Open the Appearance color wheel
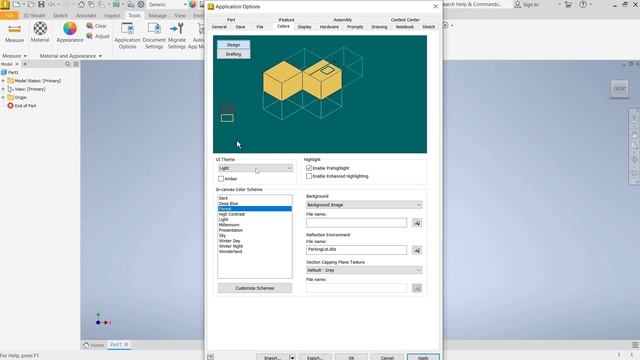640x360 pixels. [x=70, y=29]
